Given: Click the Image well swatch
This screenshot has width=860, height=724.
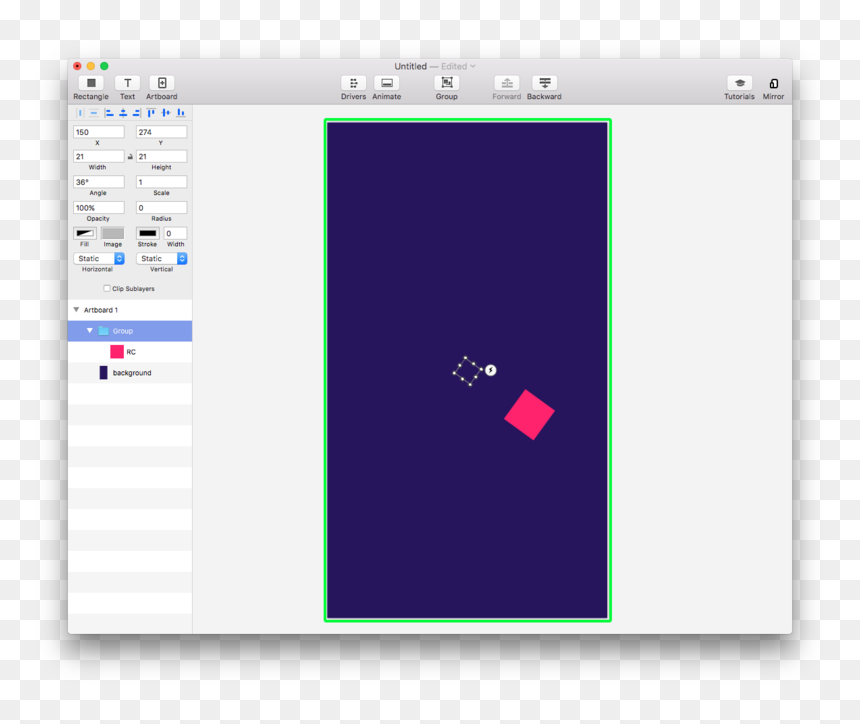Looking at the screenshot, I should tap(112, 233).
